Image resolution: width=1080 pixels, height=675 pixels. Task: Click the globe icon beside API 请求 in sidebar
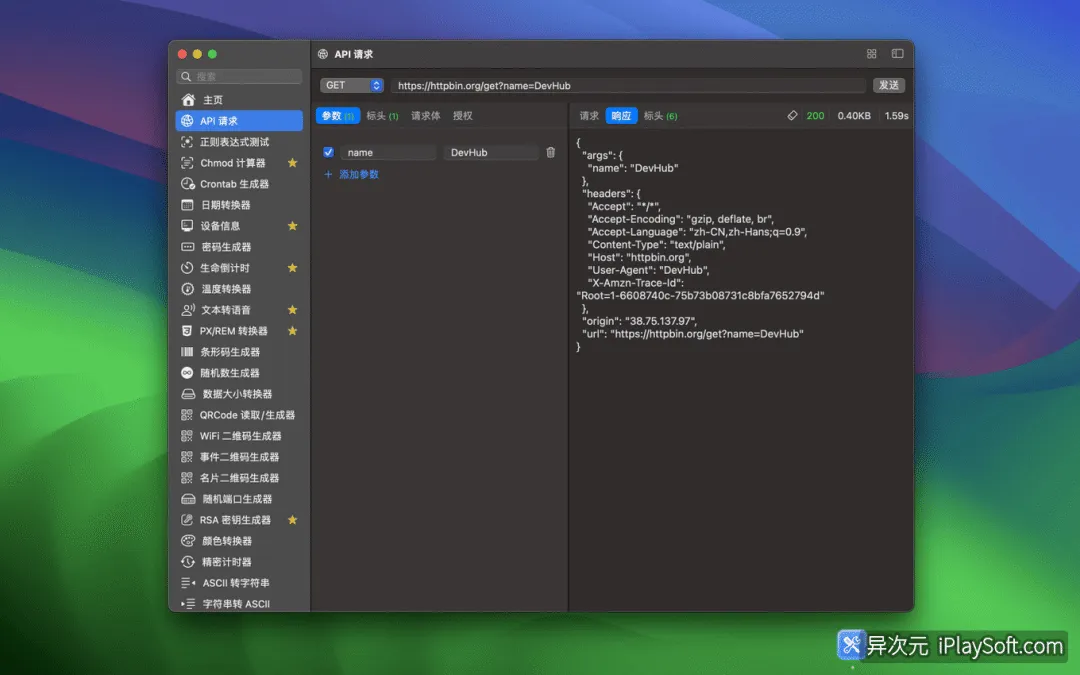pos(187,121)
